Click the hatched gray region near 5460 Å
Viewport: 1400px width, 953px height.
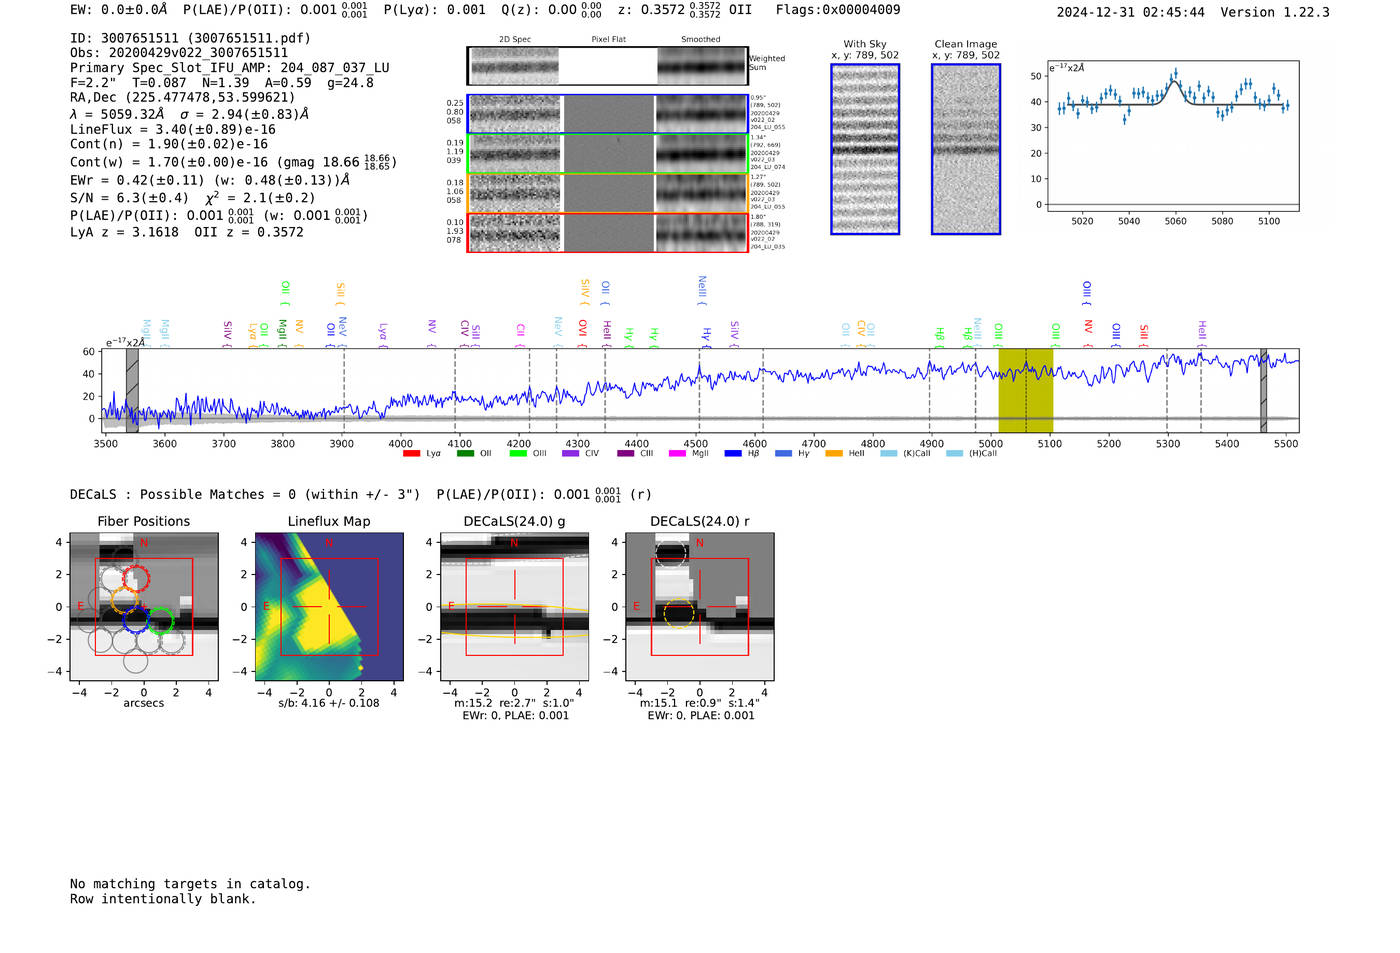(x=1264, y=391)
